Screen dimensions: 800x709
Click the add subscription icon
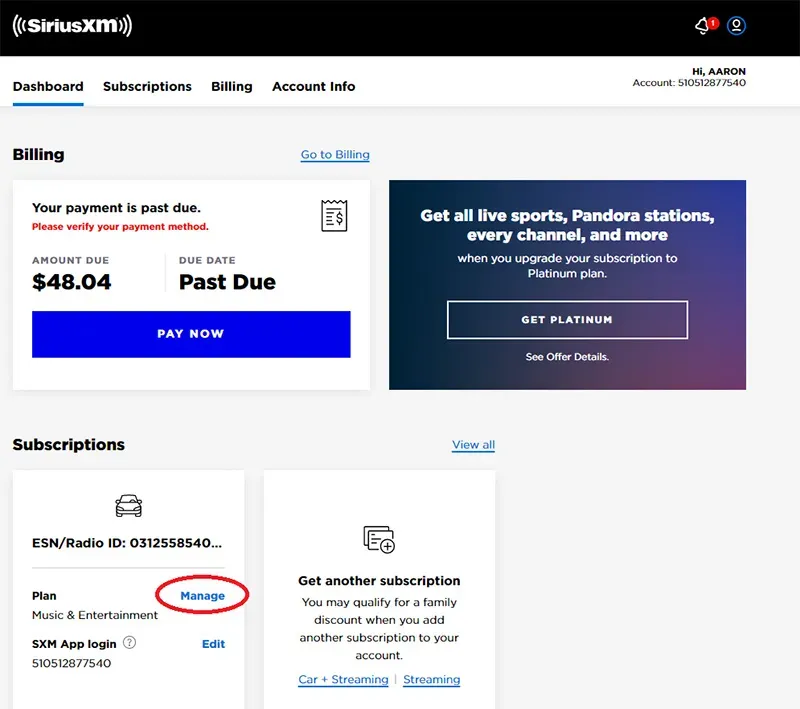[x=379, y=540]
